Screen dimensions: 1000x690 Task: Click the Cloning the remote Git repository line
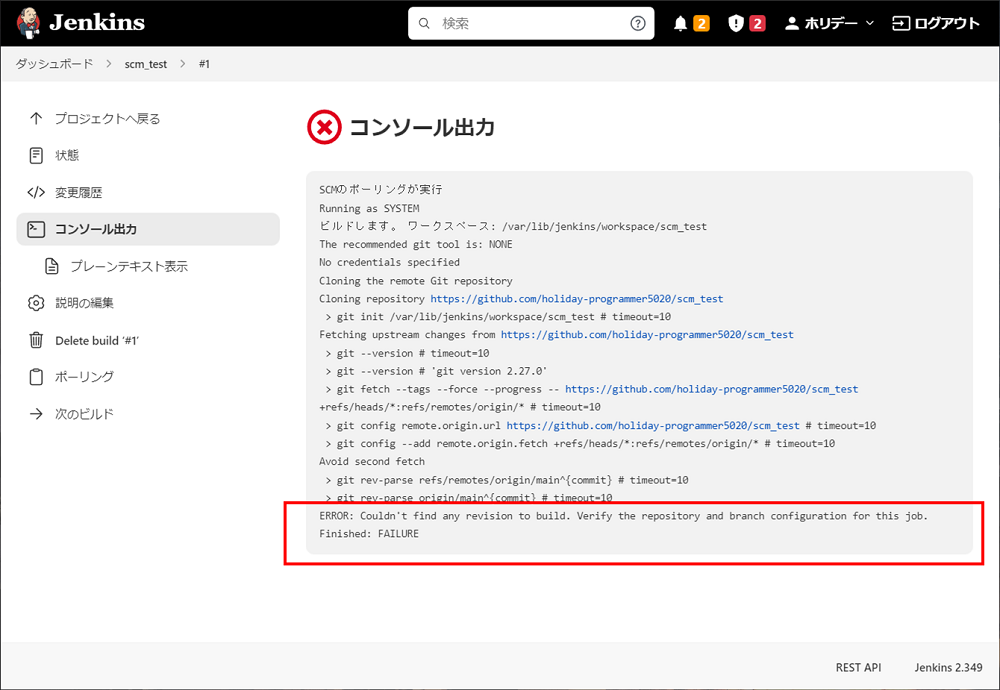click(416, 281)
